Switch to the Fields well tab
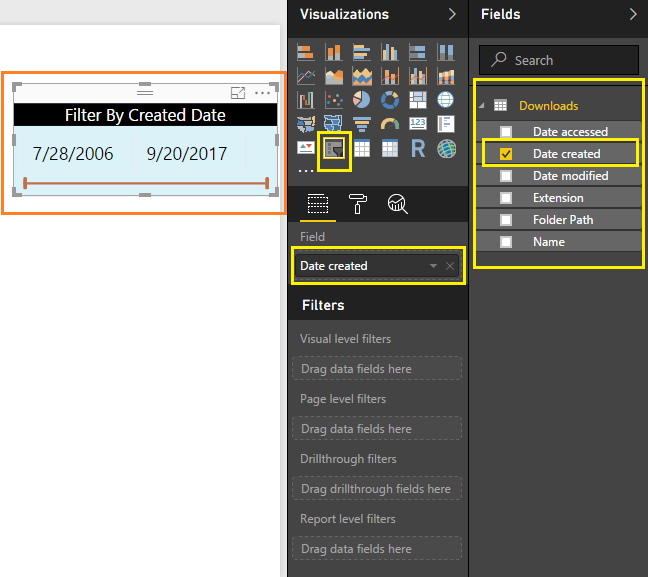648x577 pixels. pyautogui.click(x=318, y=203)
